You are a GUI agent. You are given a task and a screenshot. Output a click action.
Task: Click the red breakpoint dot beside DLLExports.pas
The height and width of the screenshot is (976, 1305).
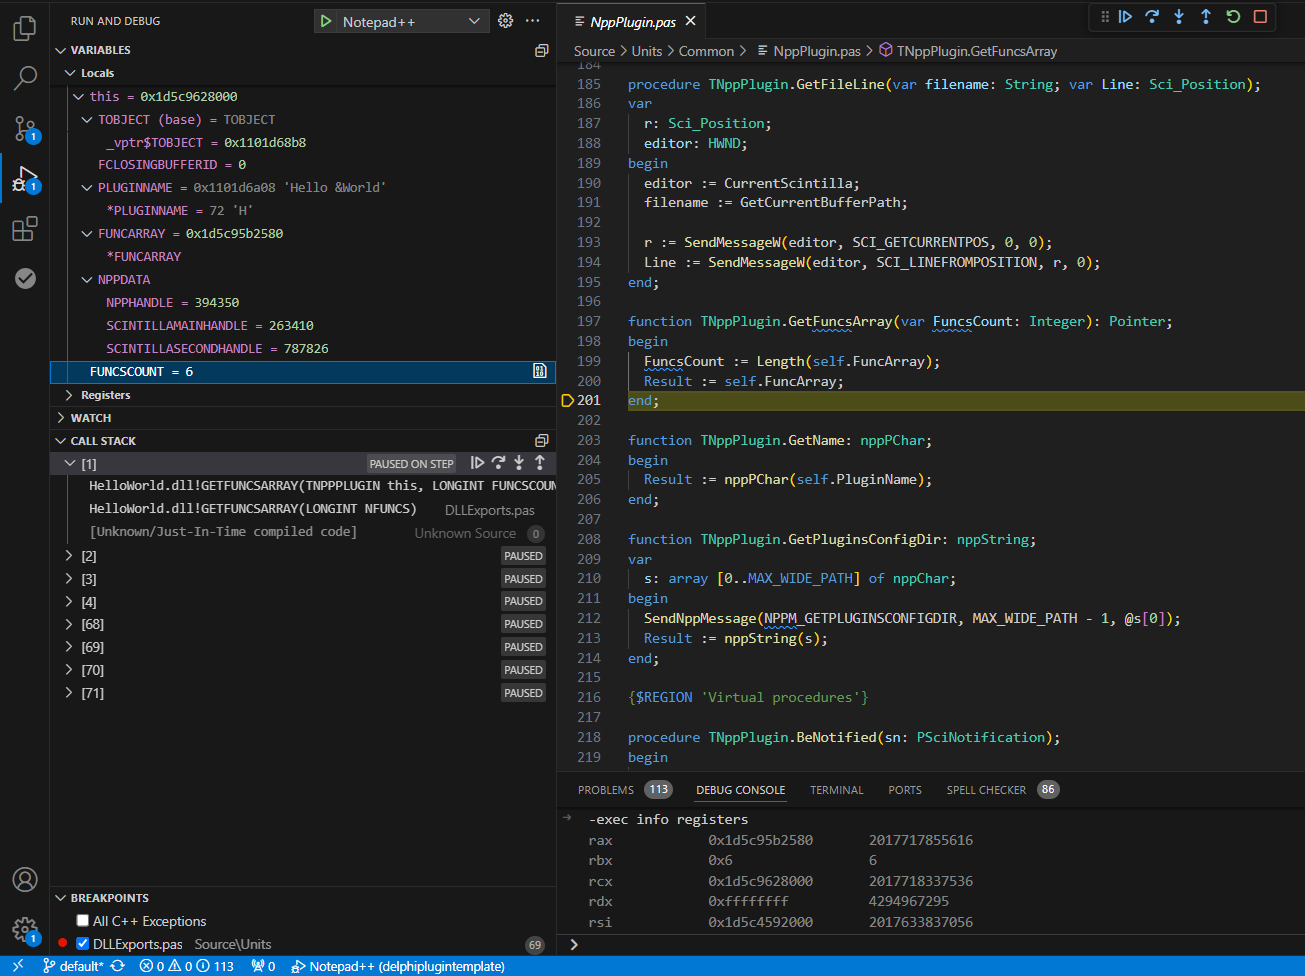(62, 943)
